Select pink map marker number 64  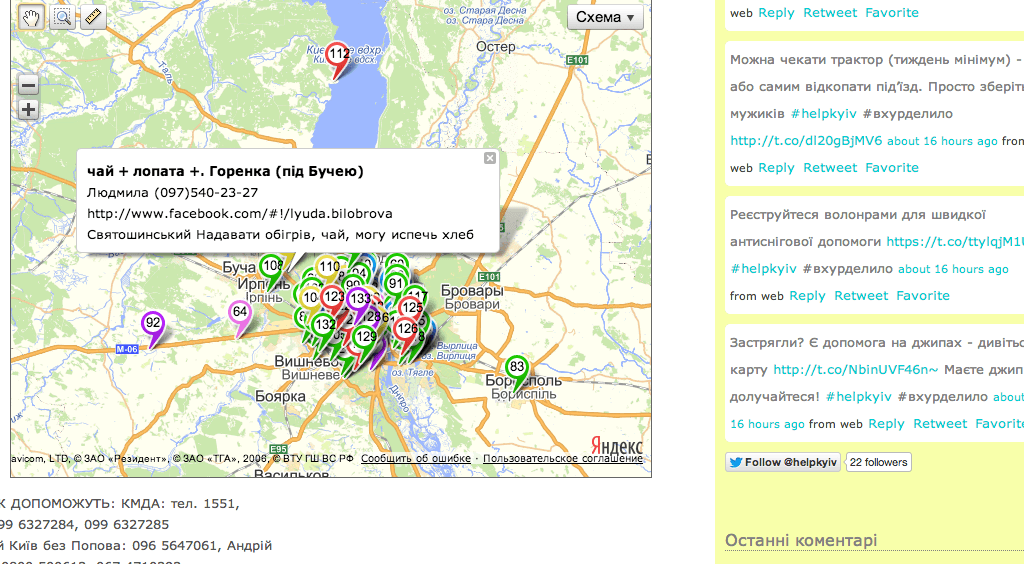coord(240,313)
